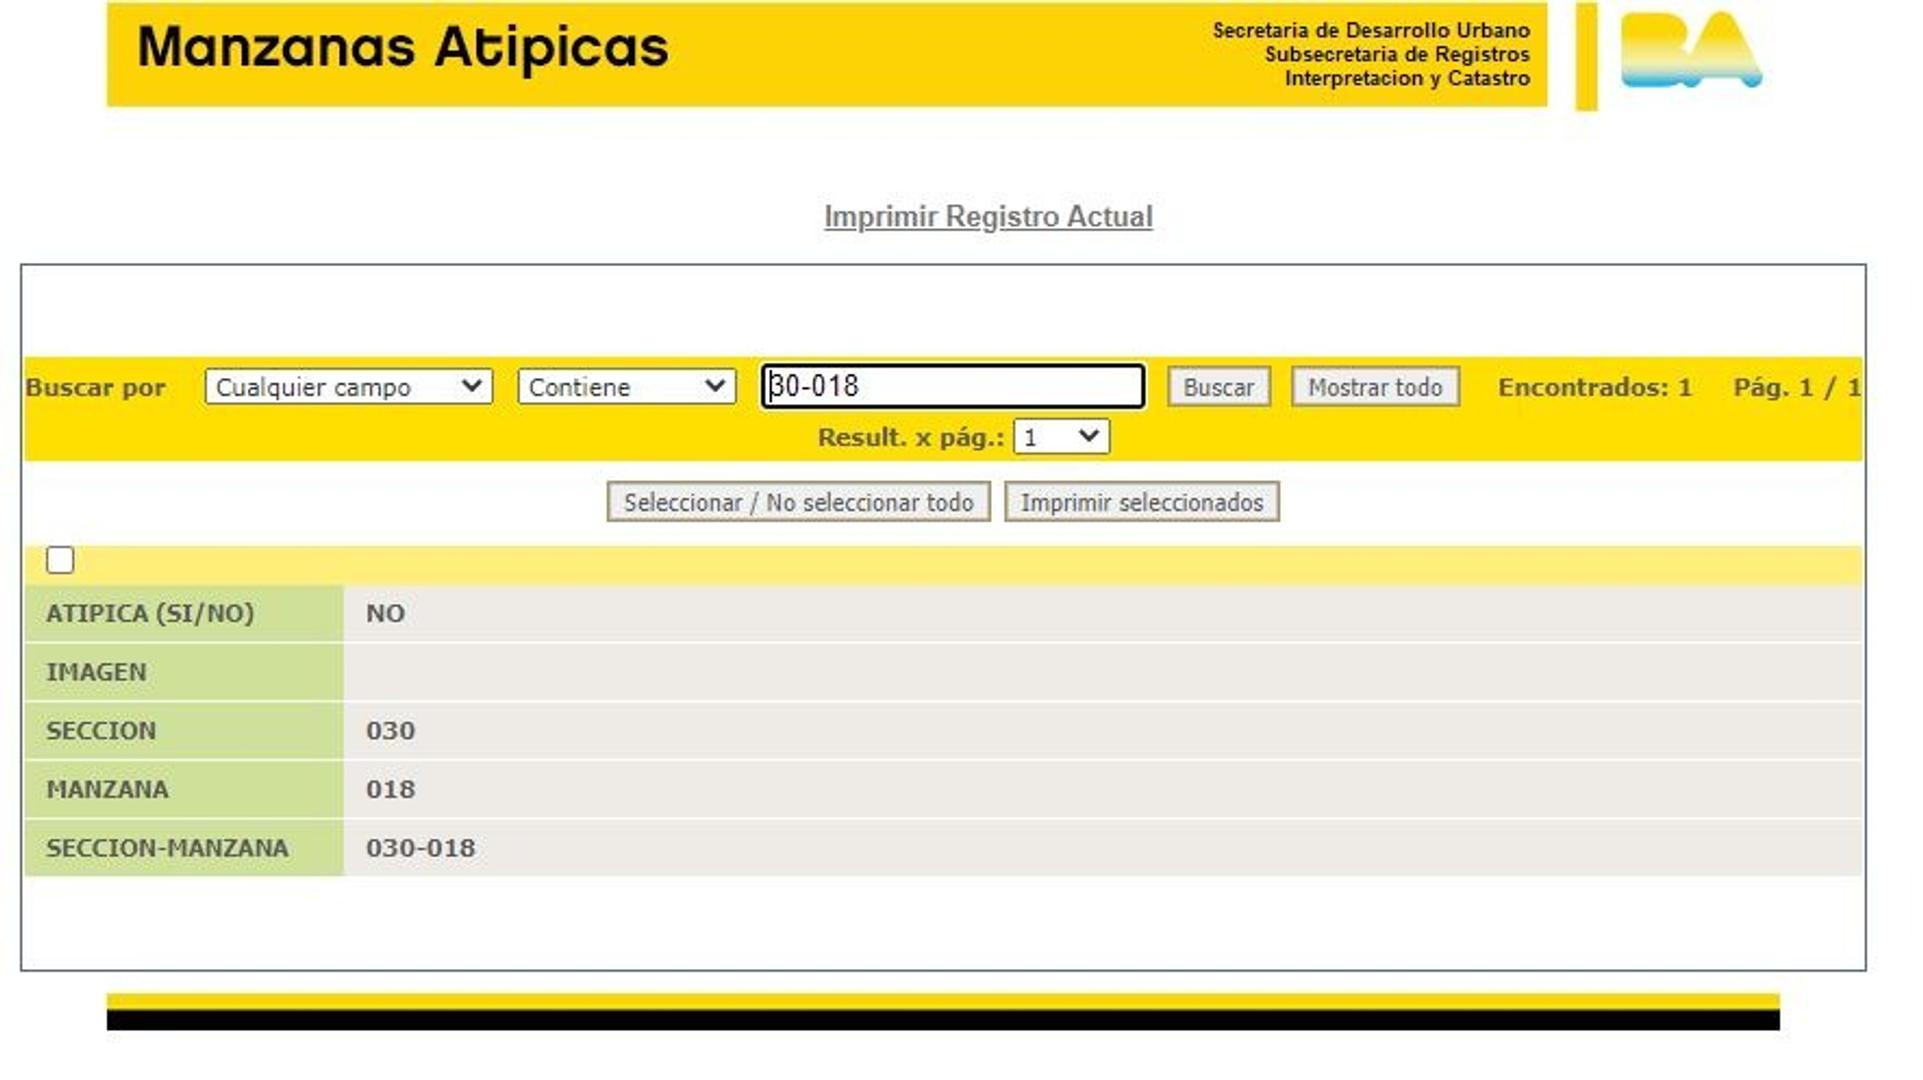Click Seleccionar / No seleccionar todo
This screenshot has width=1923, height=1080.
(x=798, y=502)
